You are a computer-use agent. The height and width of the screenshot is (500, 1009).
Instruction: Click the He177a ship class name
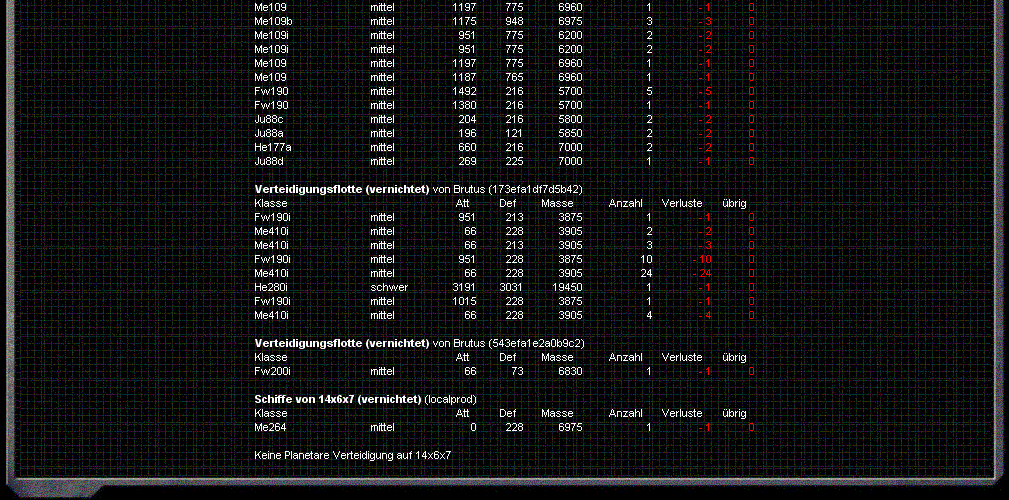click(273, 147)
